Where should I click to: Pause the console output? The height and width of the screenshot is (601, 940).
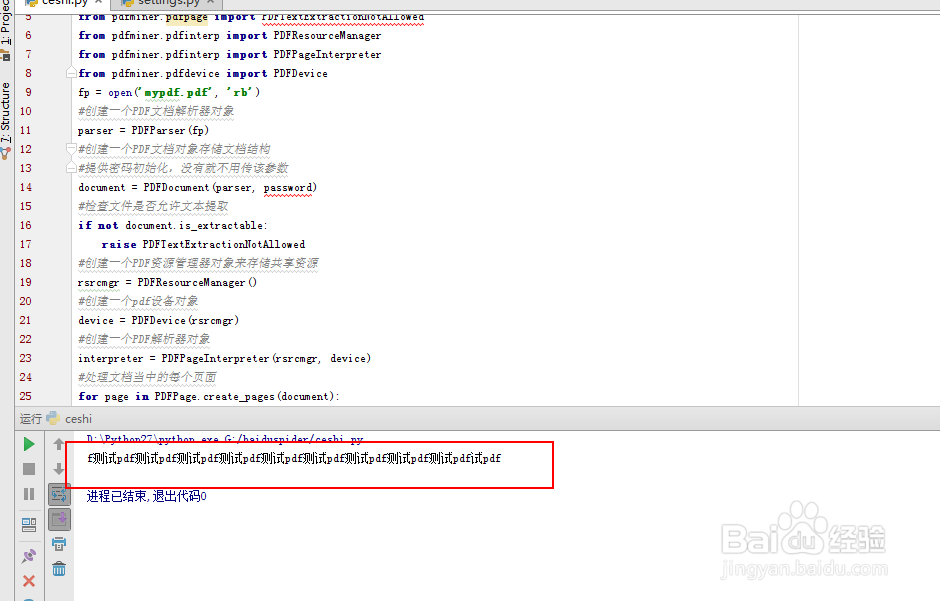click(29, 493)
